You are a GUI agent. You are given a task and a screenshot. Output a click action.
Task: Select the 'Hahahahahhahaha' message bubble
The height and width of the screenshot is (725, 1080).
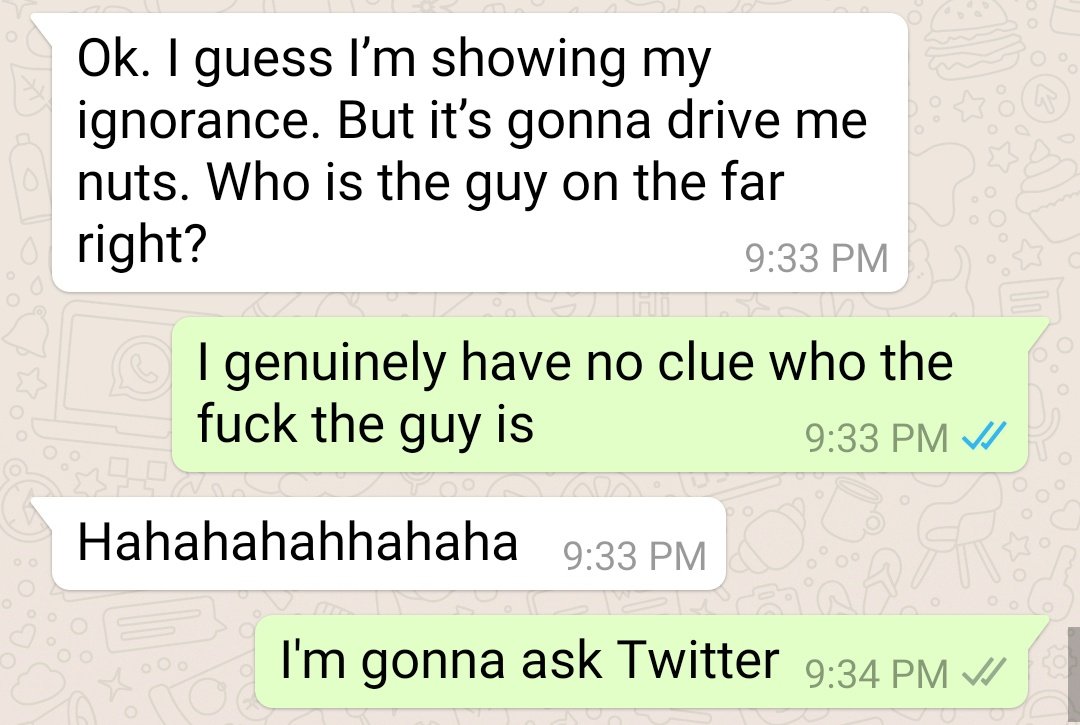(388, 543)
